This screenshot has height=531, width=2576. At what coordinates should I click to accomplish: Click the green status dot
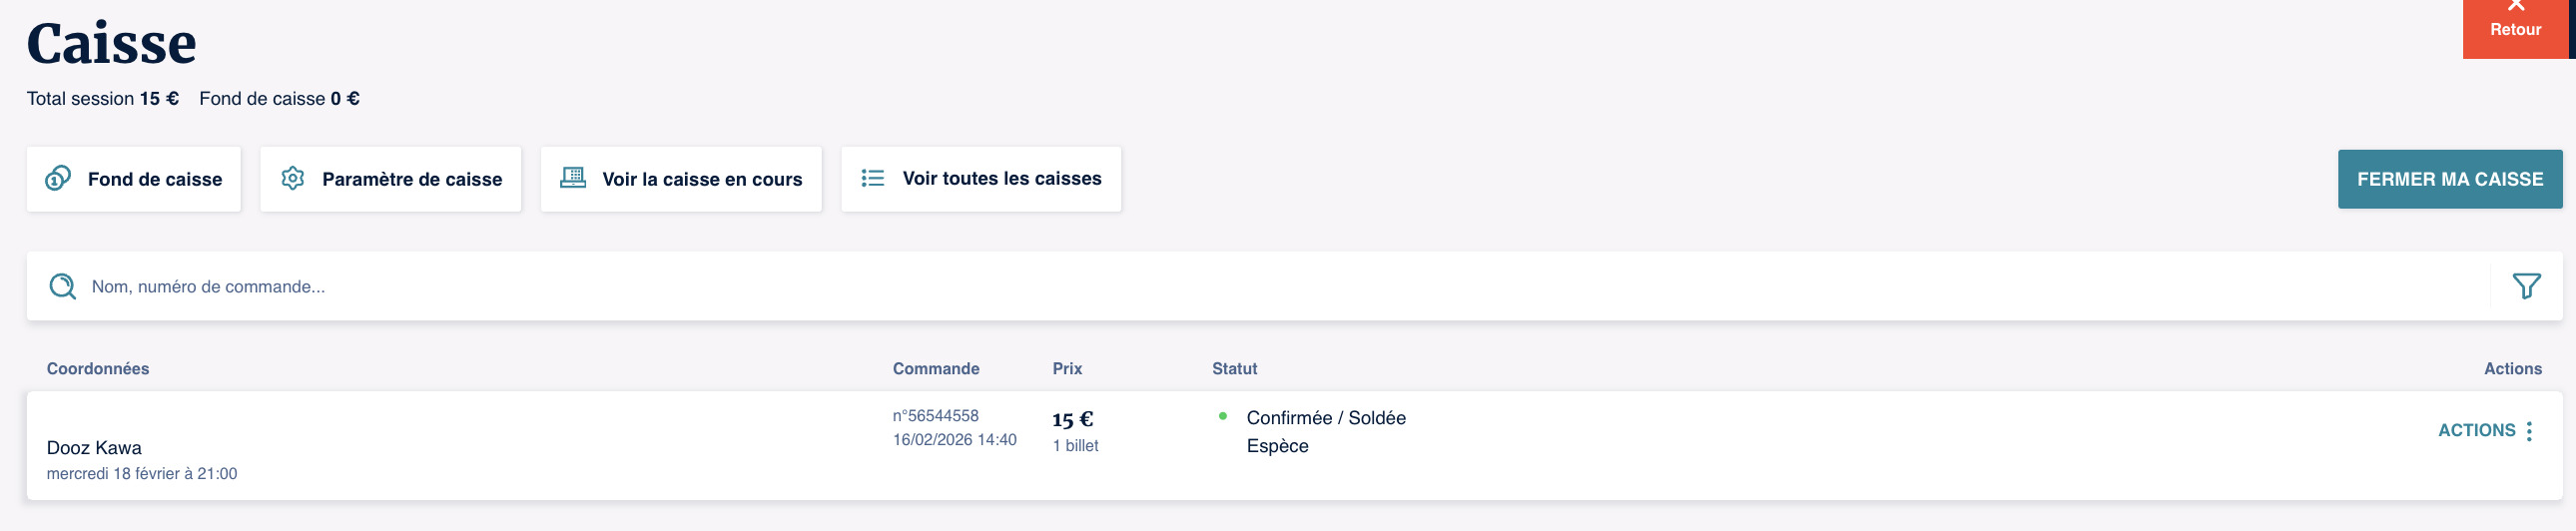(x=1222, y=417)
